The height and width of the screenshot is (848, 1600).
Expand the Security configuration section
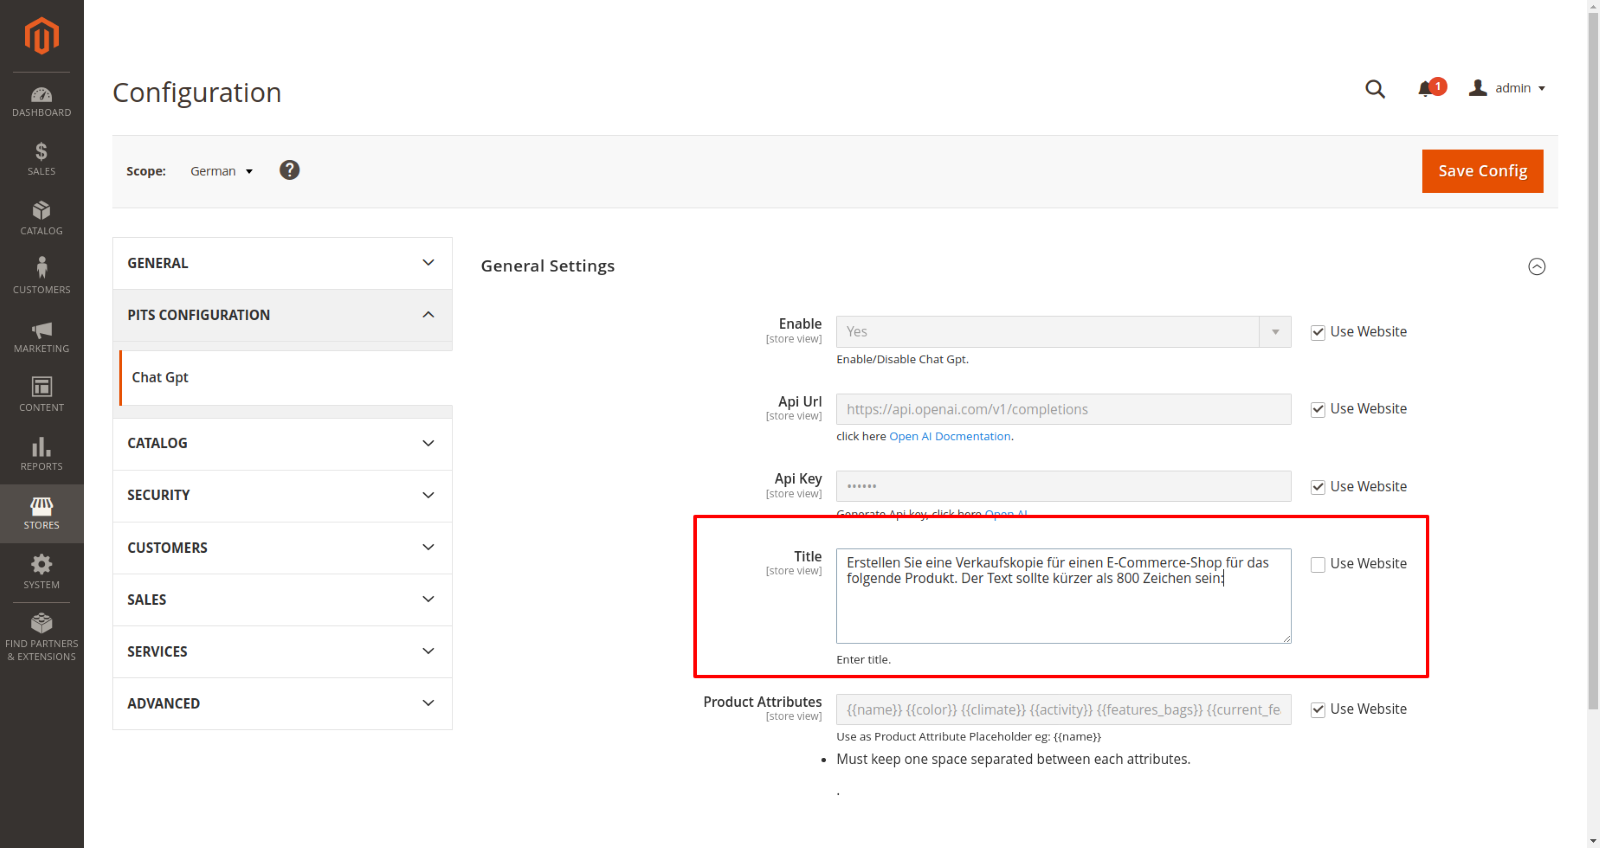(x=282, y=495)
